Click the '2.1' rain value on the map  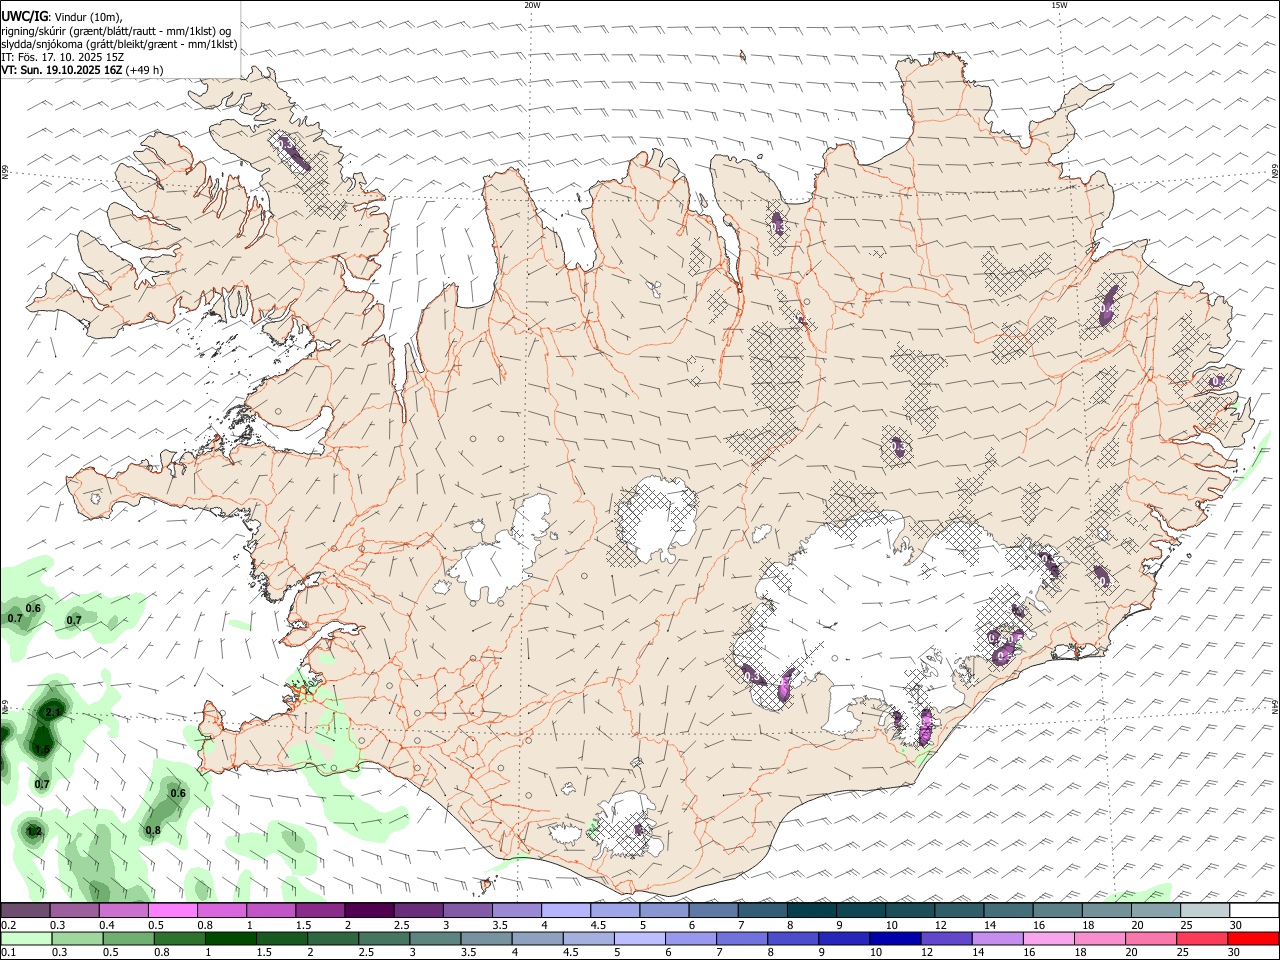click(x=54, y=712)
